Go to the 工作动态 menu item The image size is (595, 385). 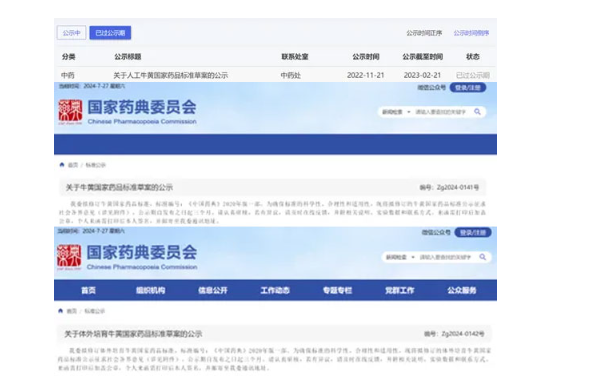[275, 291]
